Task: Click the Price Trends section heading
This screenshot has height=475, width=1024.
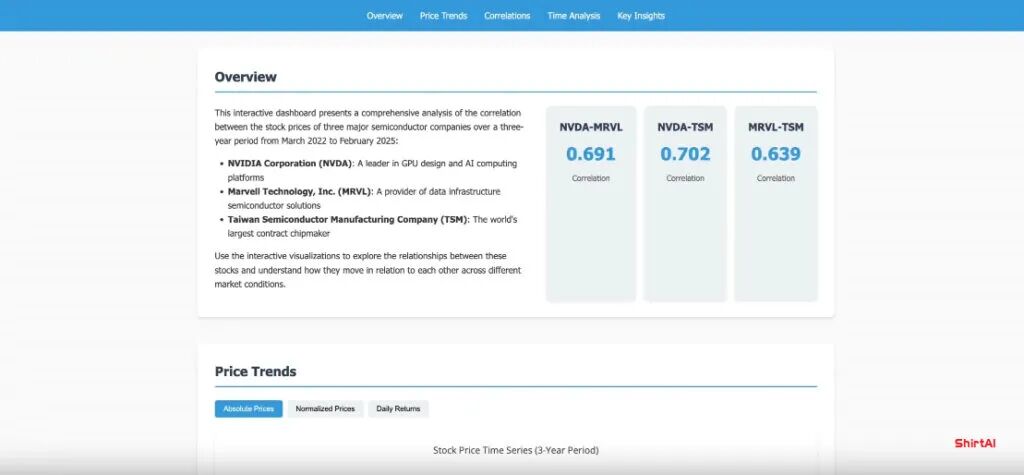Action: tap(255, 372)
